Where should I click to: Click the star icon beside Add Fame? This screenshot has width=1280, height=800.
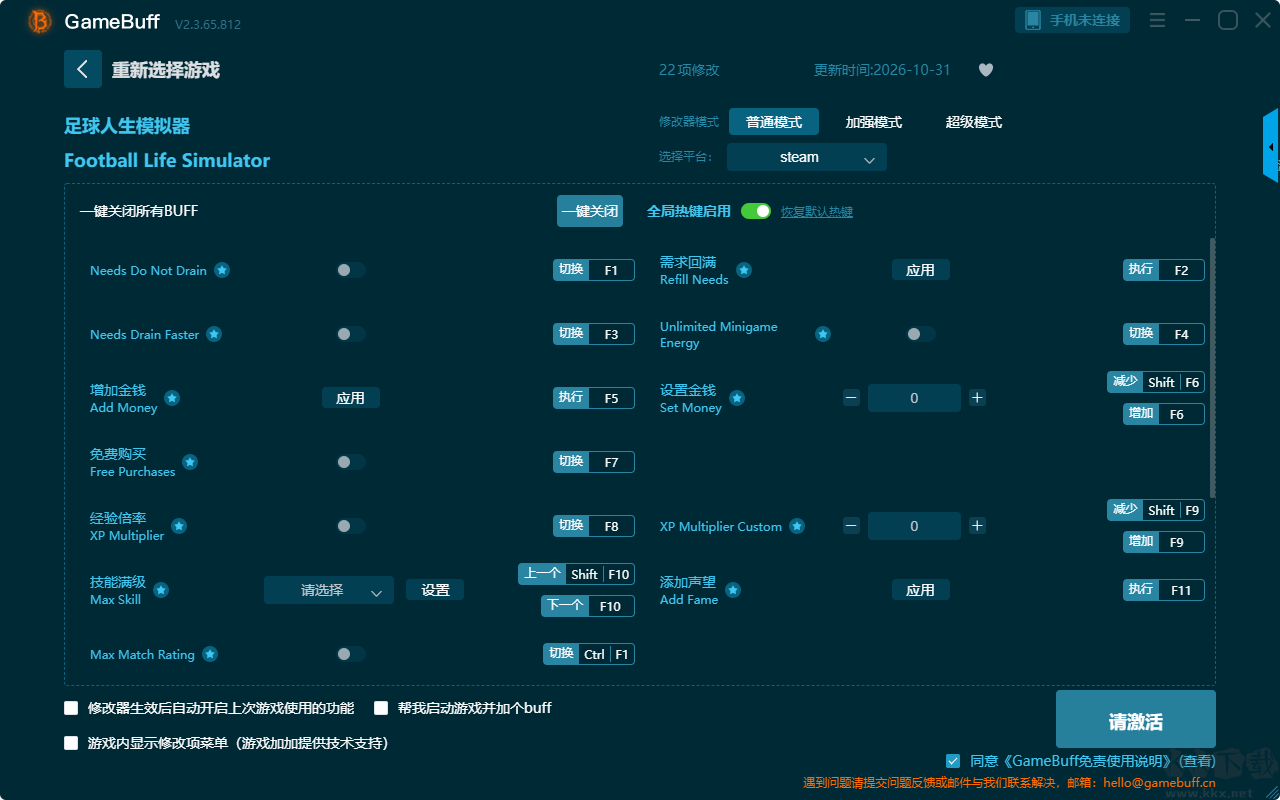point(733,590)
